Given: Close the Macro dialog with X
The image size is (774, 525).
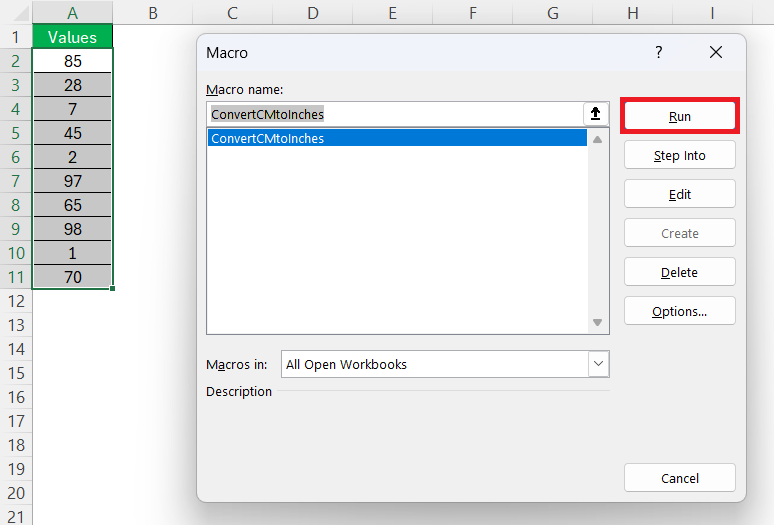Looking at the screenshot, I should 716,52.
